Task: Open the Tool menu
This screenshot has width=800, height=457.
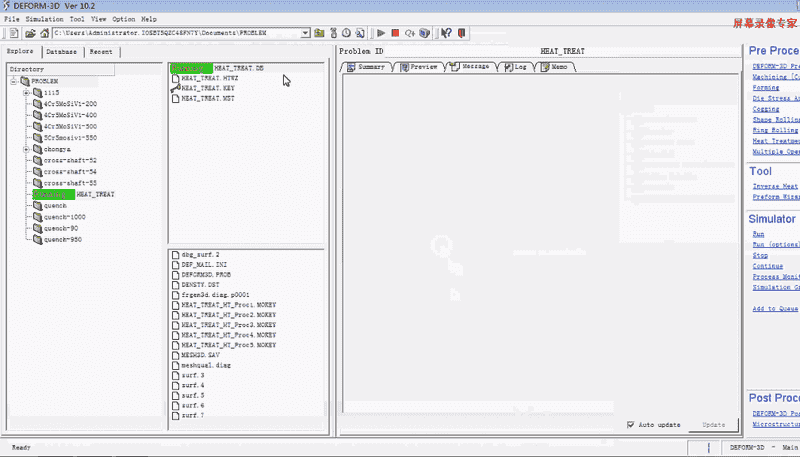Action: (x=77, y=19)
